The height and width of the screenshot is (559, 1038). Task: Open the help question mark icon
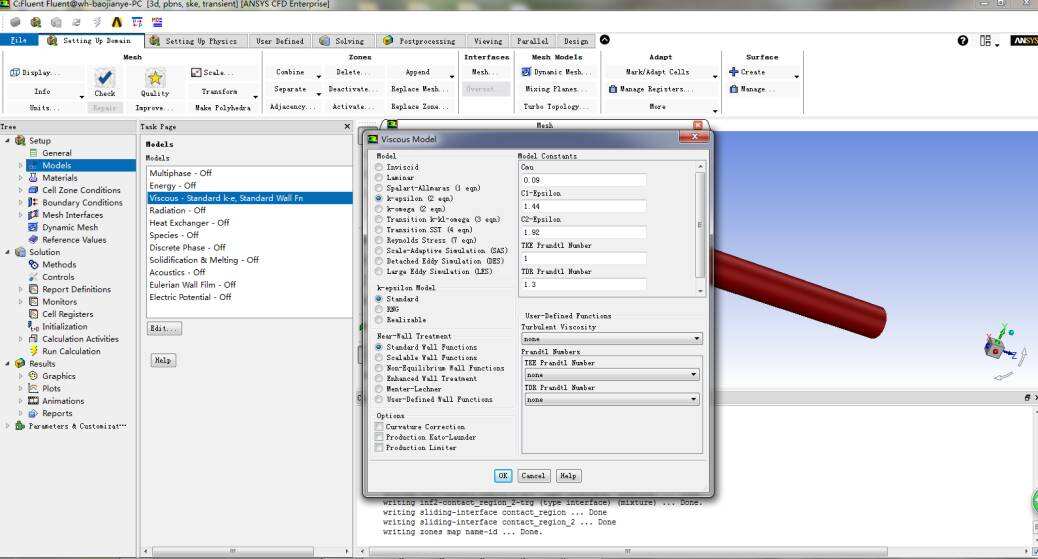tap(963, 40)
